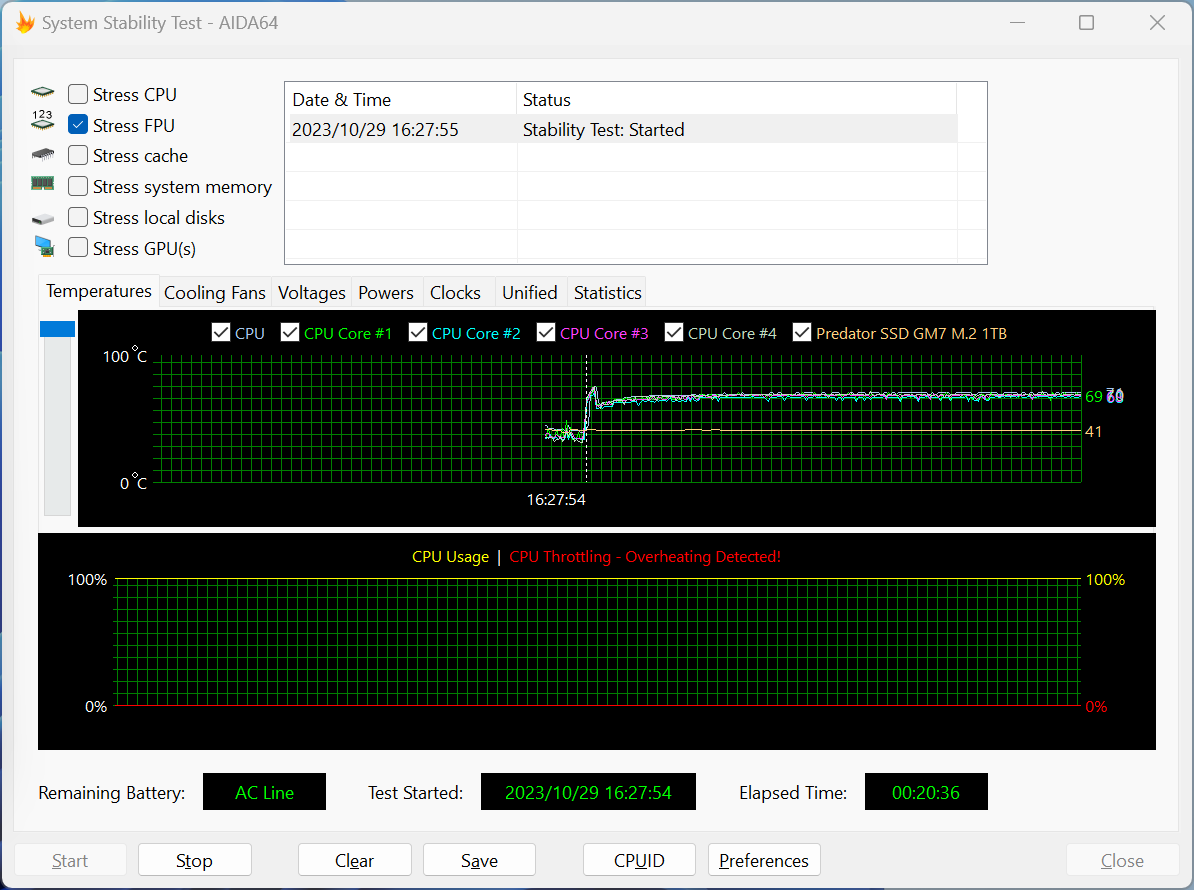Viewport: 1194px width, 890px height.
Task: Switch to the Cooling Fans tab
Action: pos(215,293)
